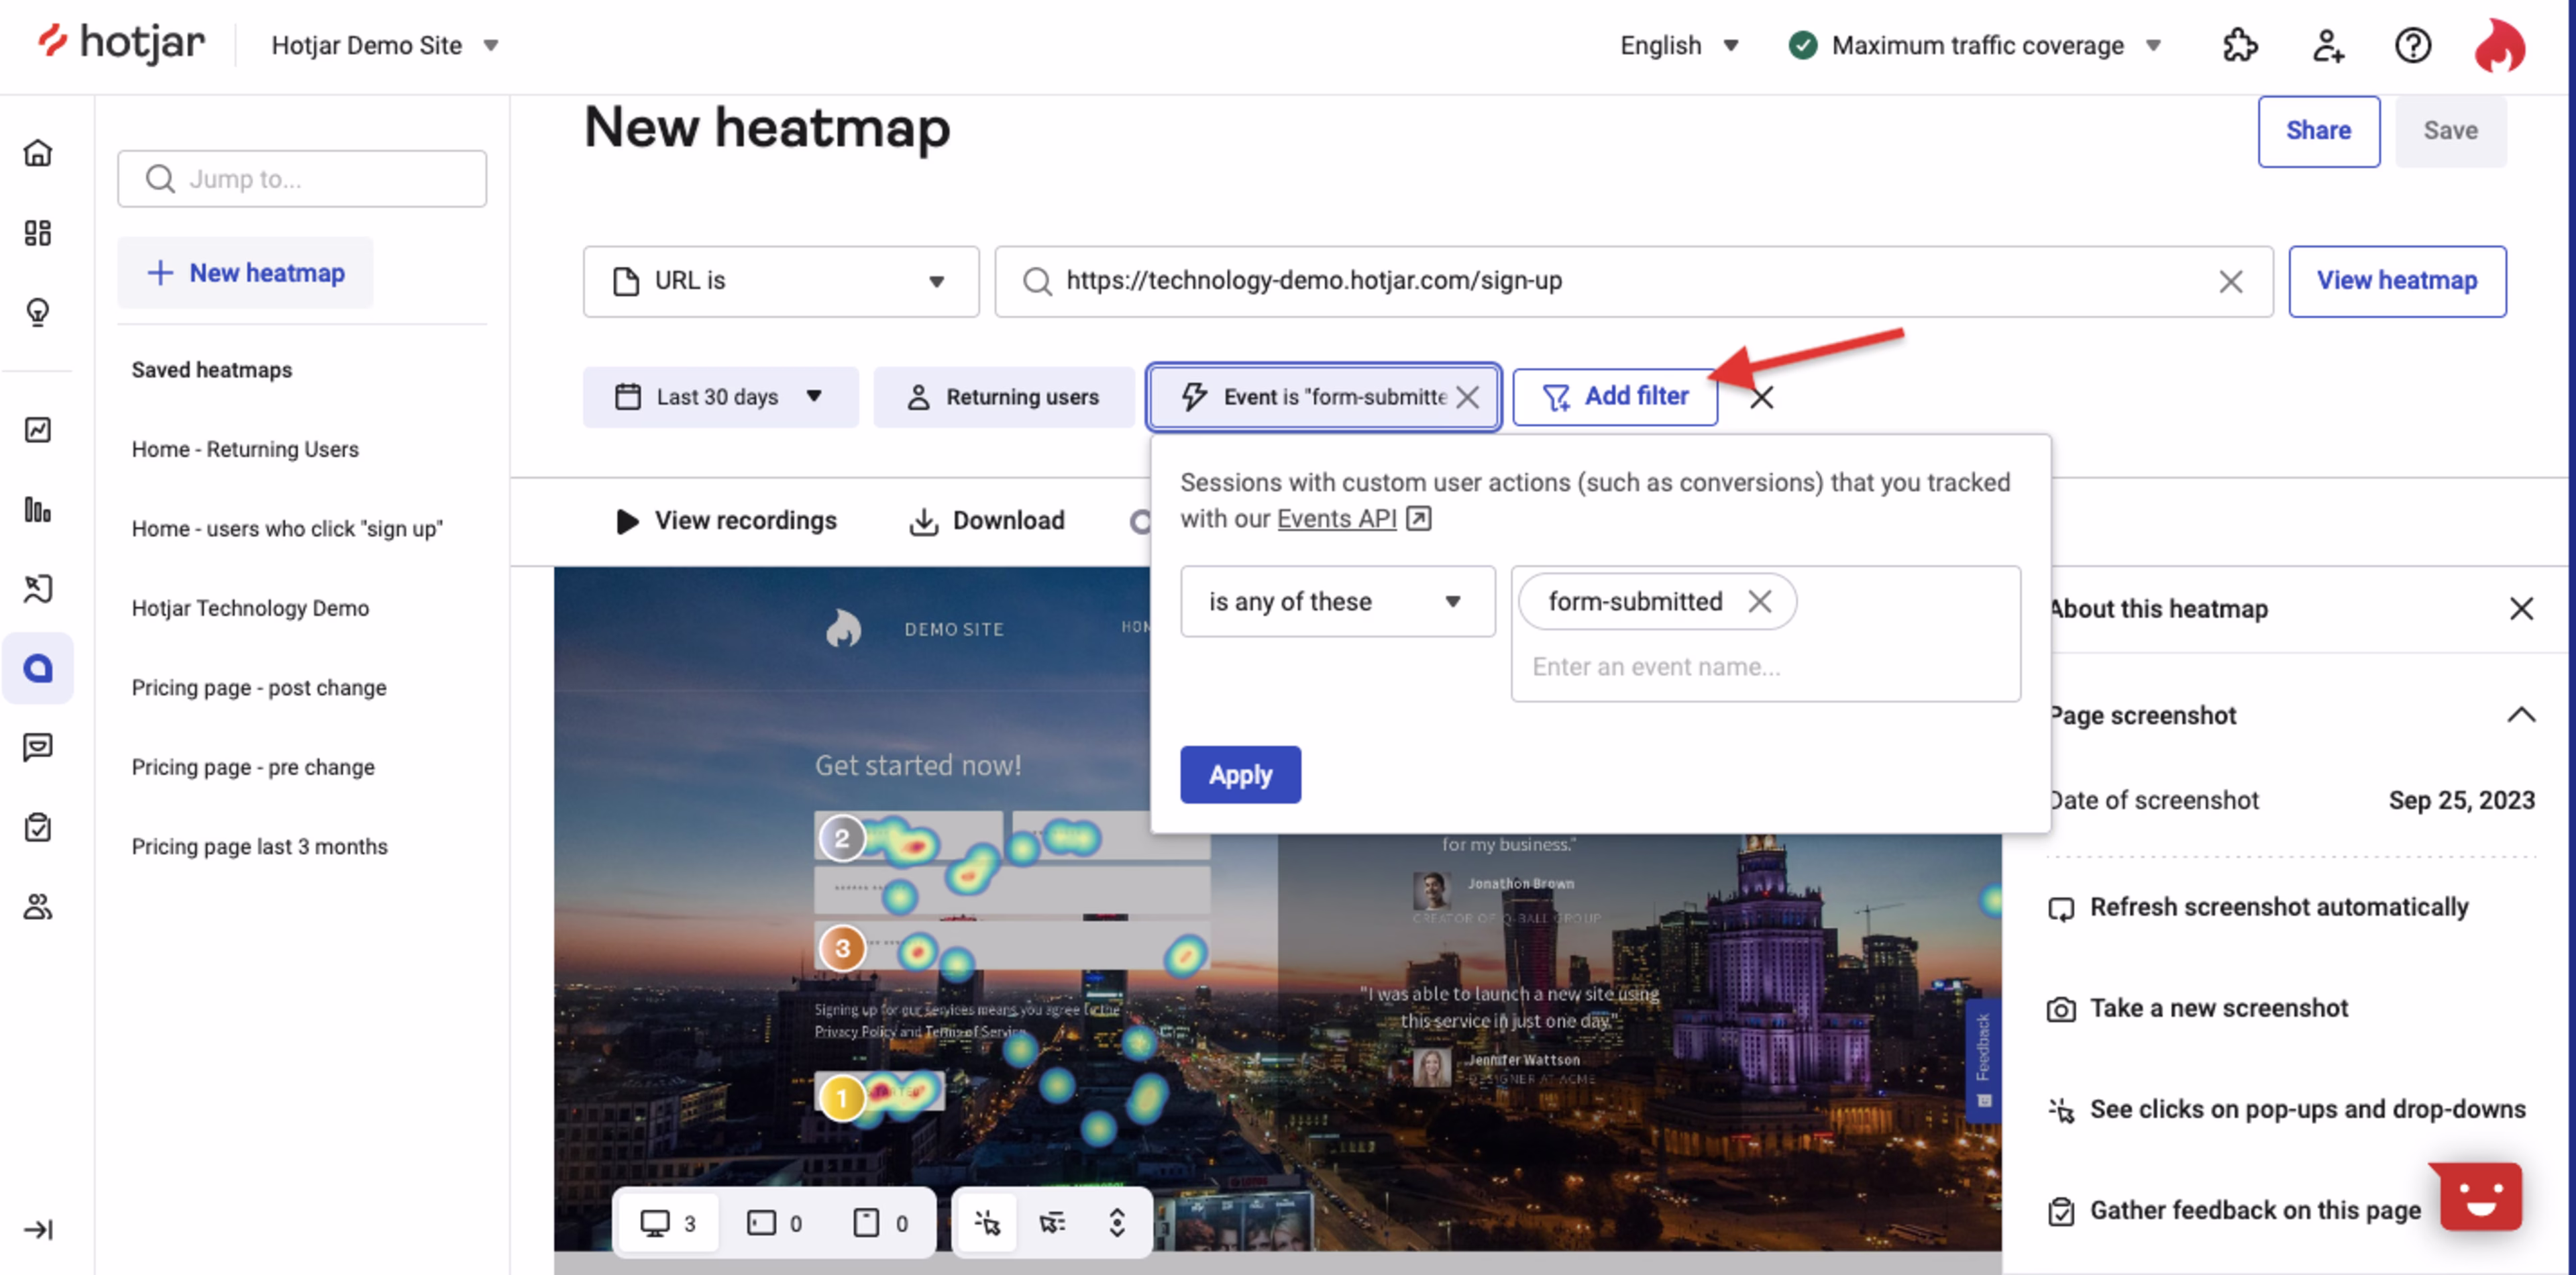Open the 'Last 30 days' date dropdown

(720, 396)
